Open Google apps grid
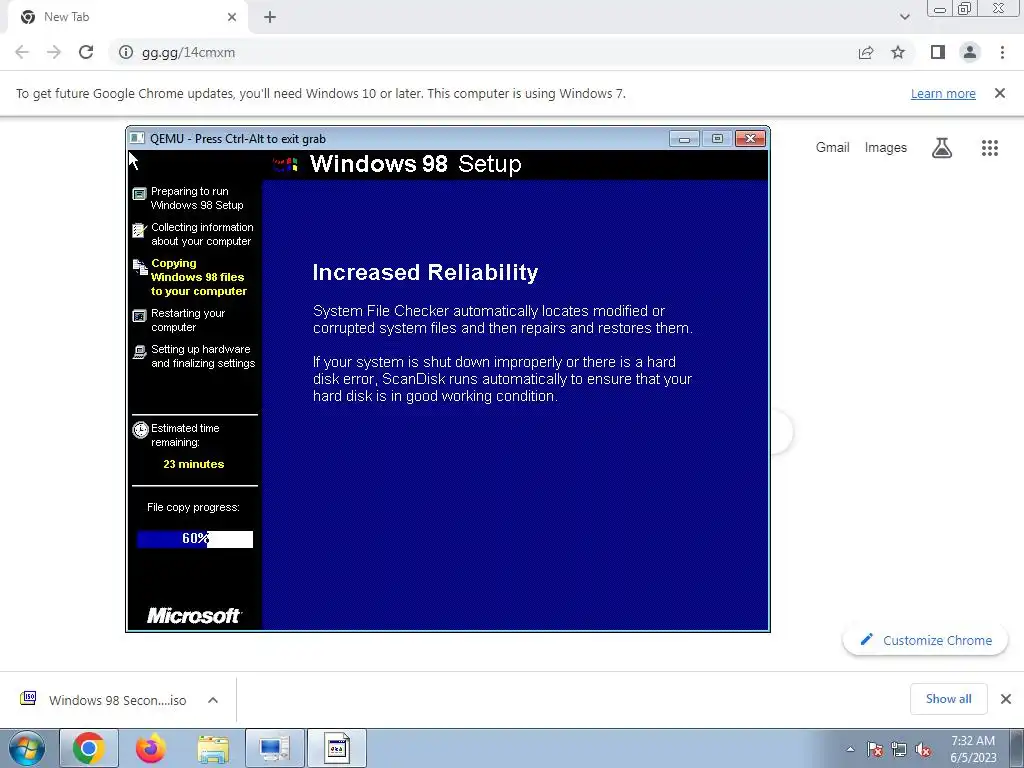 pos(990,148)
